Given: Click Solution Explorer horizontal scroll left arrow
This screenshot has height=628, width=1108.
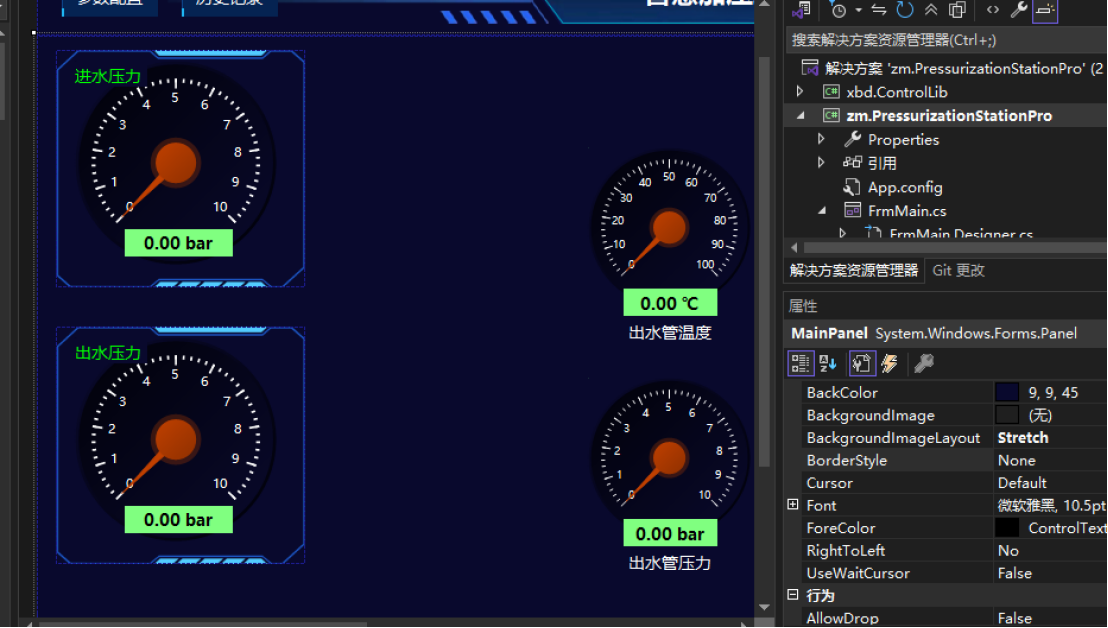Looking at the screenshot, I should tap(794, 247).
